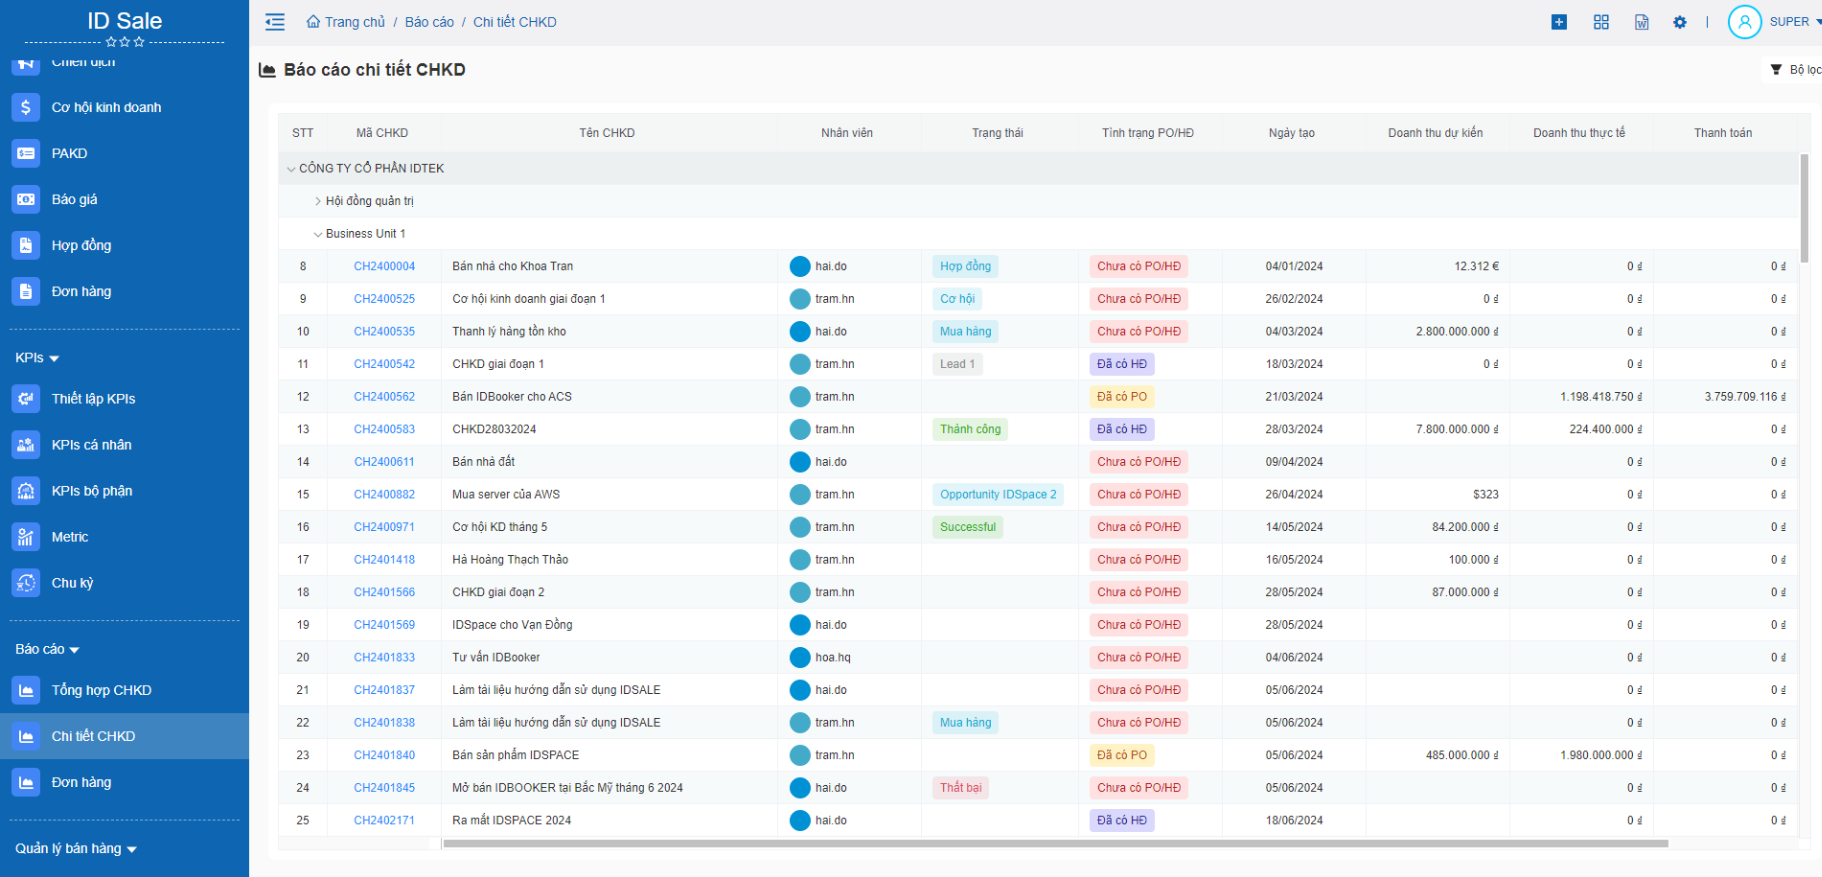Click the chart icon beside Báo cáo chi tiết CHKD

[267, 70]
